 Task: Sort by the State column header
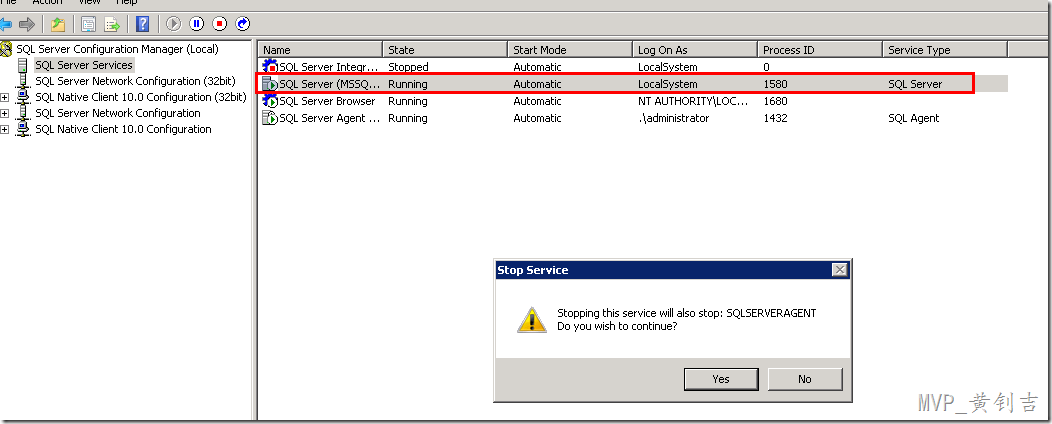tap(445, 50)
